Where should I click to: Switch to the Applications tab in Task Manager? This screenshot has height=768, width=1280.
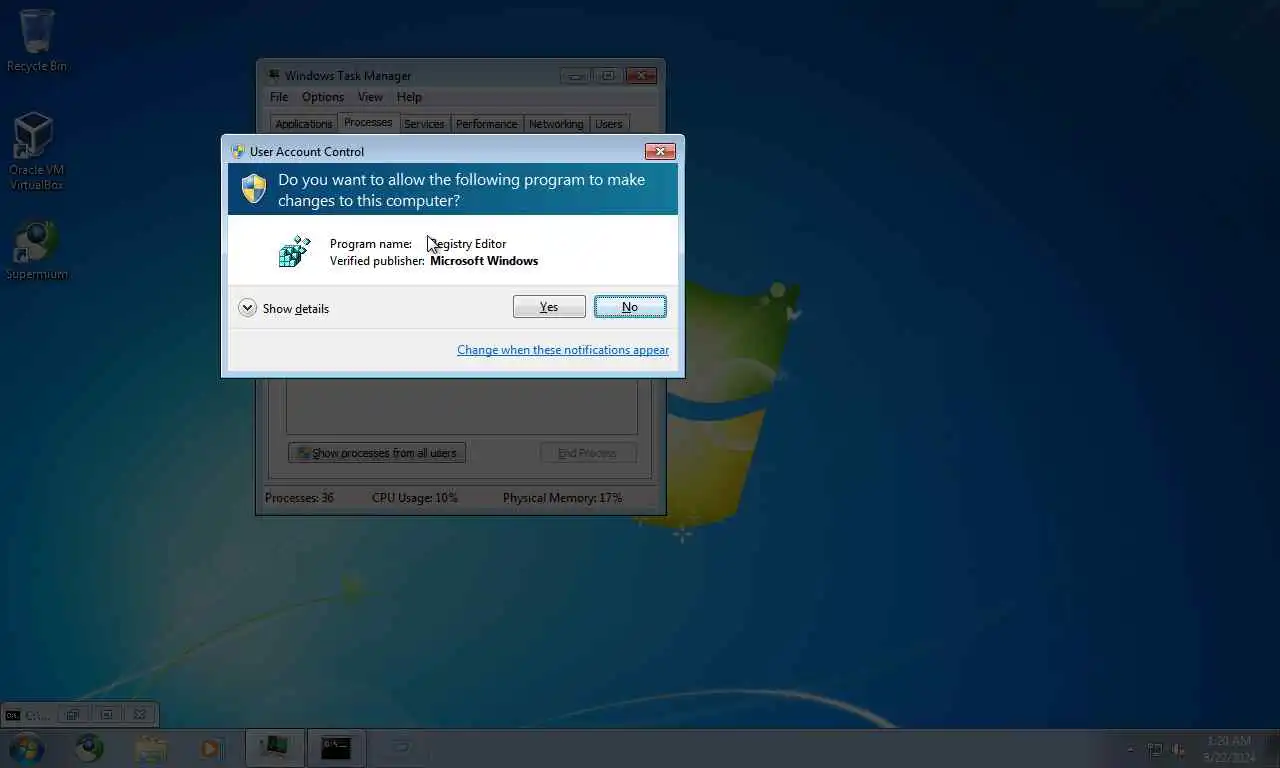[x=303, y=124]
